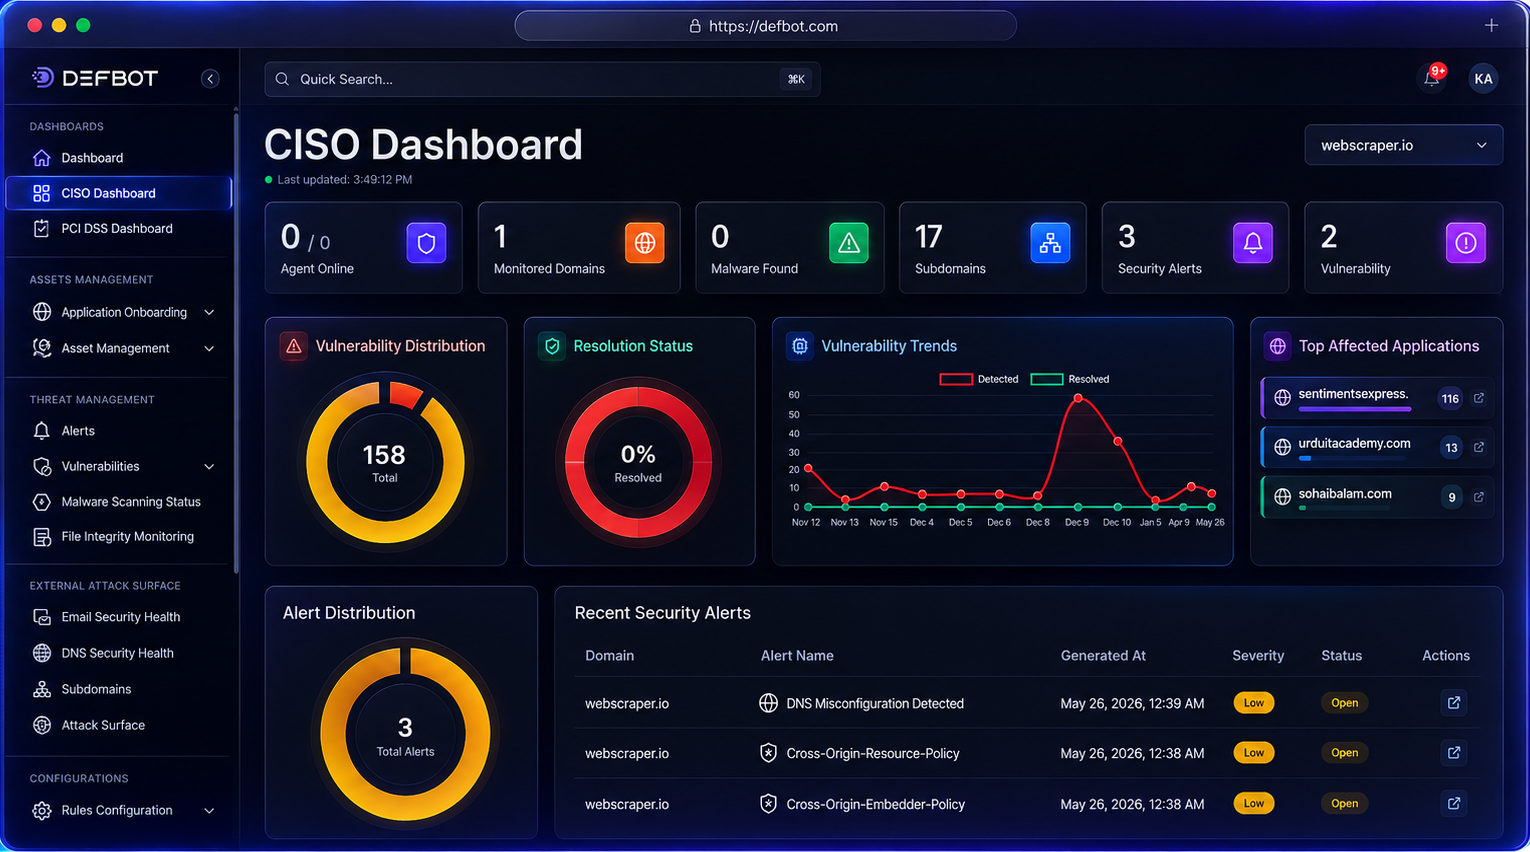The height and width of the screenshot is (852, 1530).
Task: Click 'May 26, 2026, 12:39 AM' timestamp
Action: click(1132, 703)
